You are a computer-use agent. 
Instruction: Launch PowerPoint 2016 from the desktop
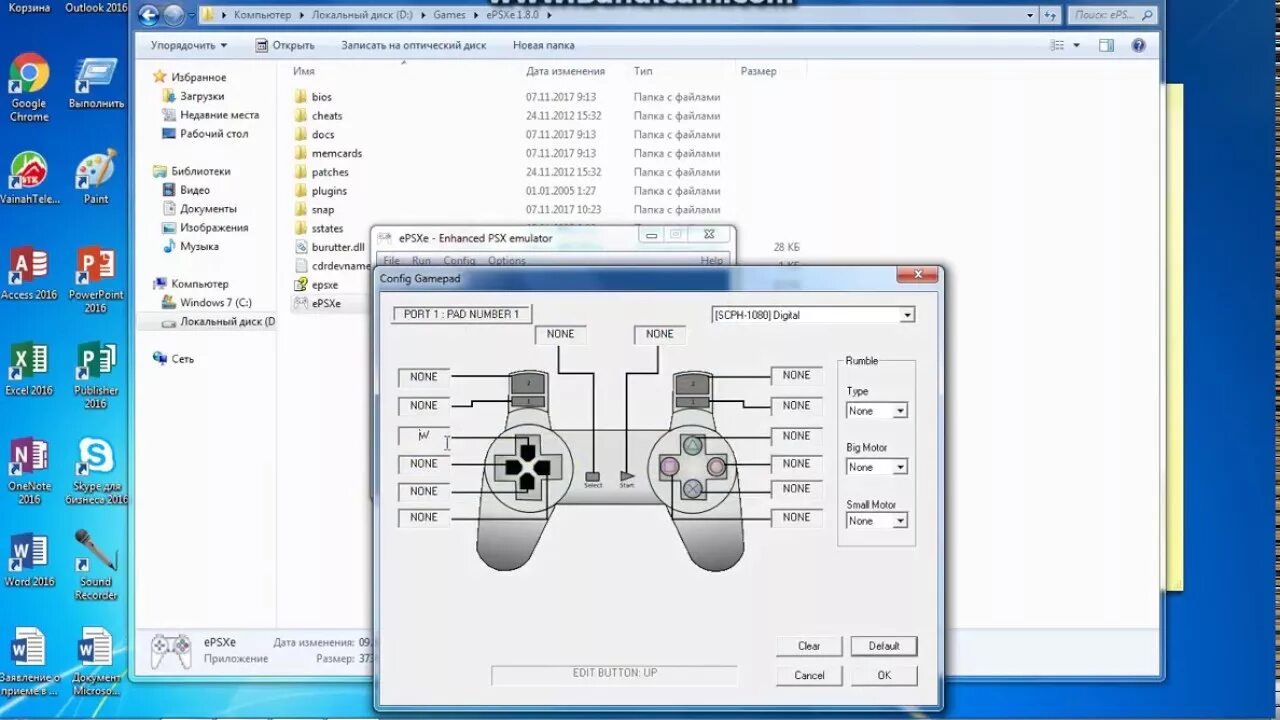[x=96, y=281]
